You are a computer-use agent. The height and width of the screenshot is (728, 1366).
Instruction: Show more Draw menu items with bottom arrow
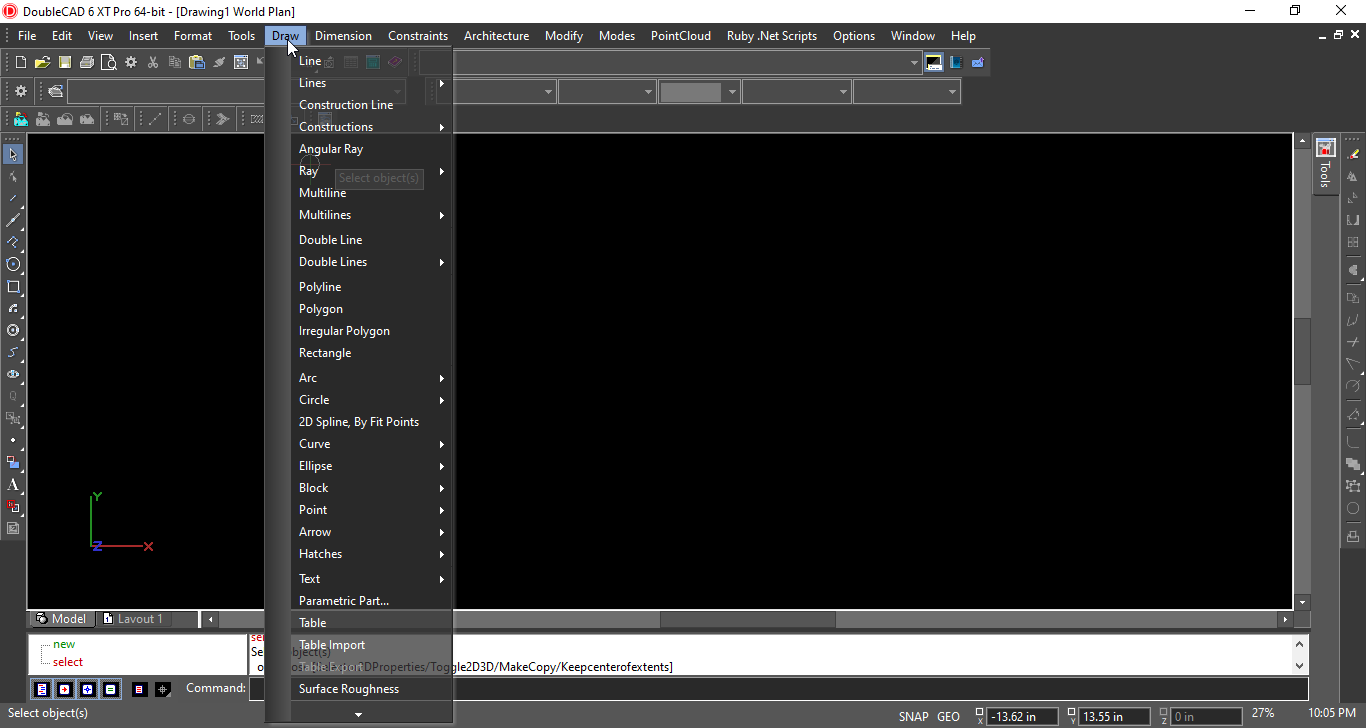(359, 713)
